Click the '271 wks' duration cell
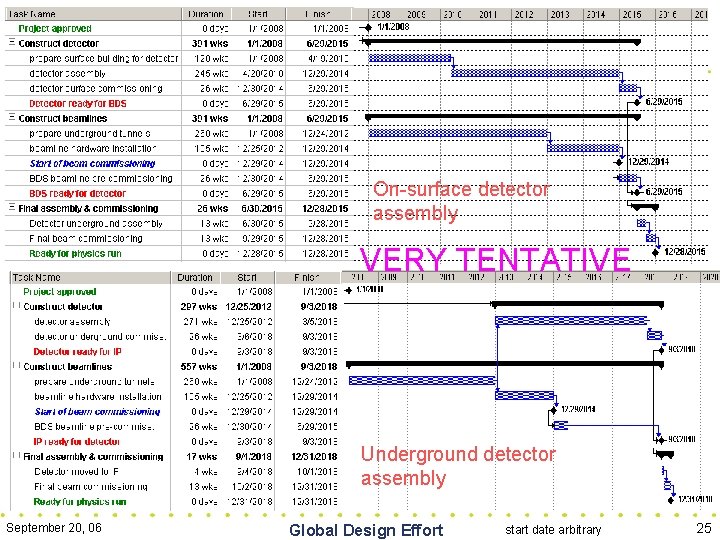The image size is (720, 540). (196, 321)
